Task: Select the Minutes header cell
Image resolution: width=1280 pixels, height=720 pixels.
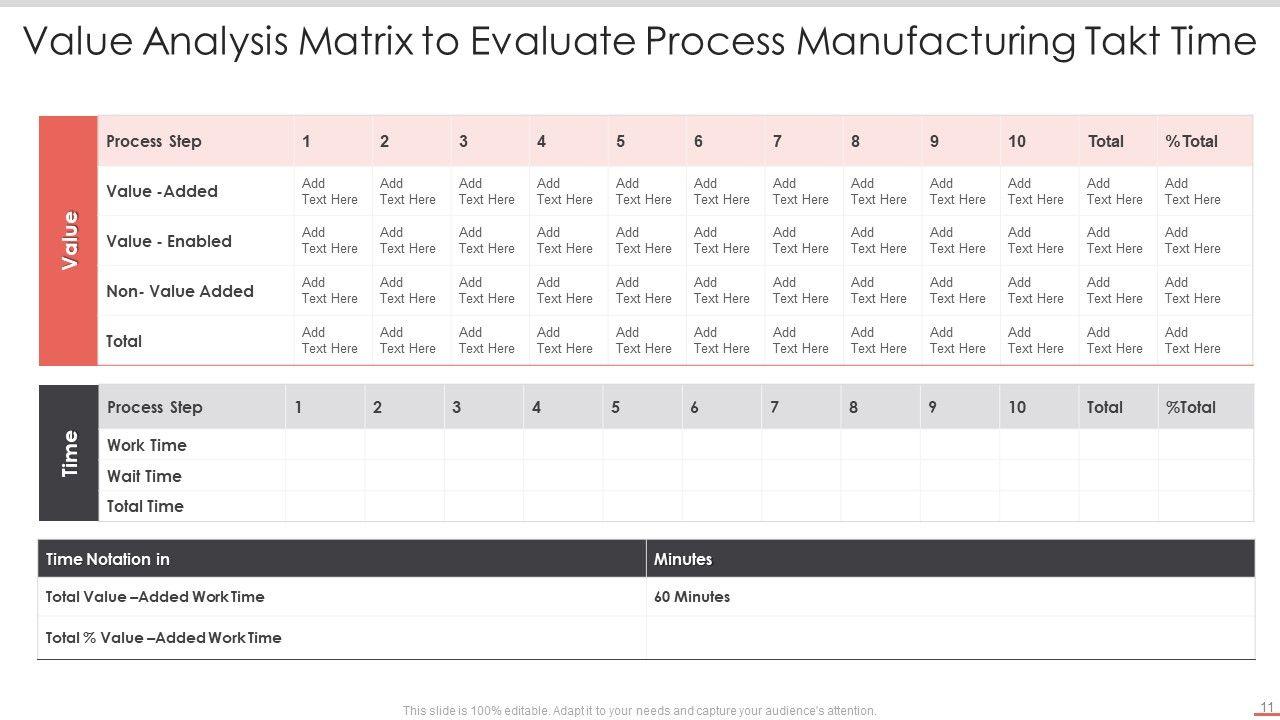Action: tap(683, 559)
